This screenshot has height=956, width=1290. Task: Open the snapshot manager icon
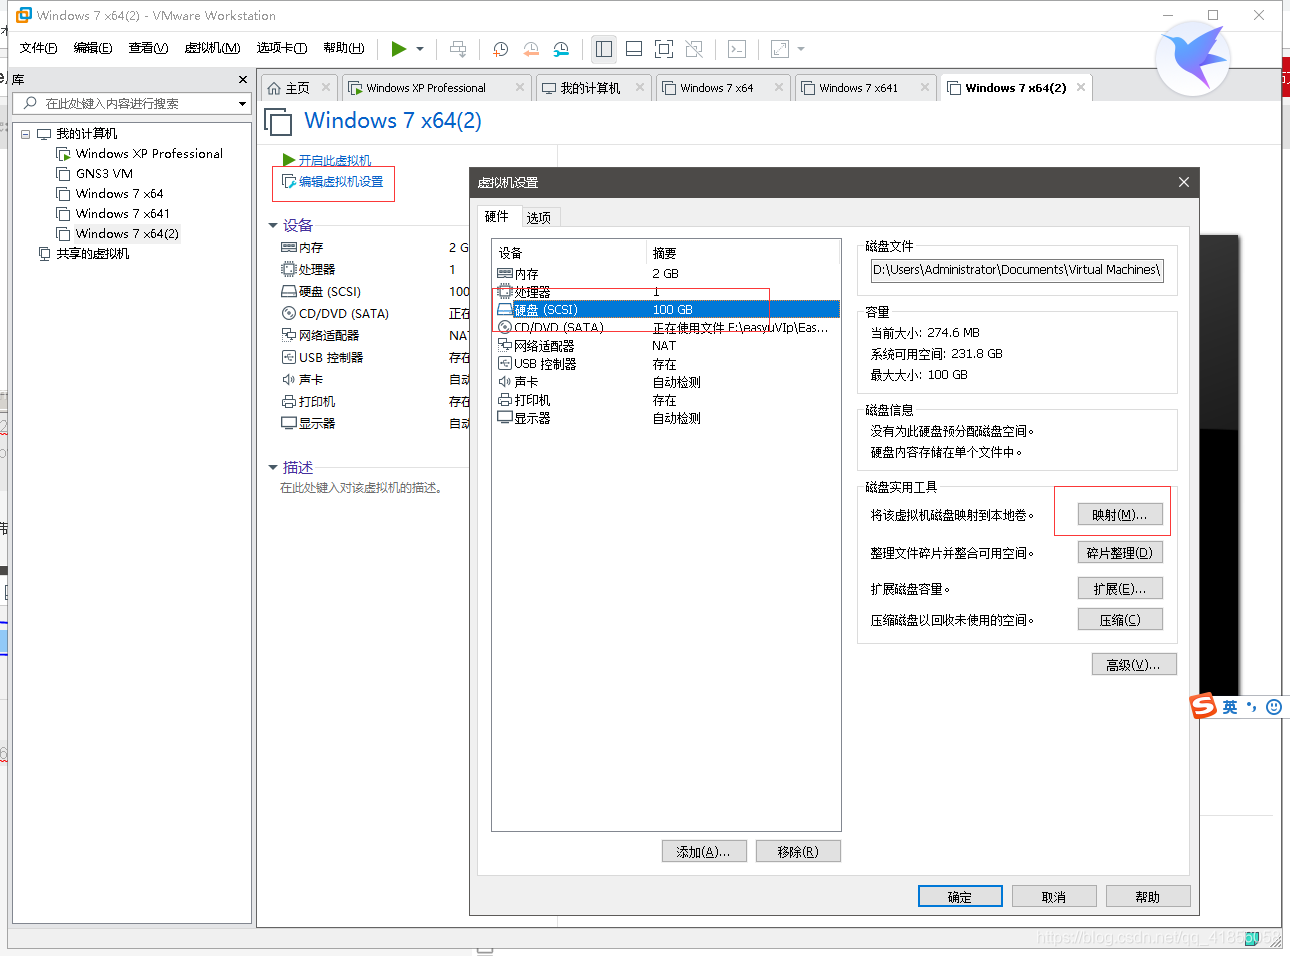point(561,48)
